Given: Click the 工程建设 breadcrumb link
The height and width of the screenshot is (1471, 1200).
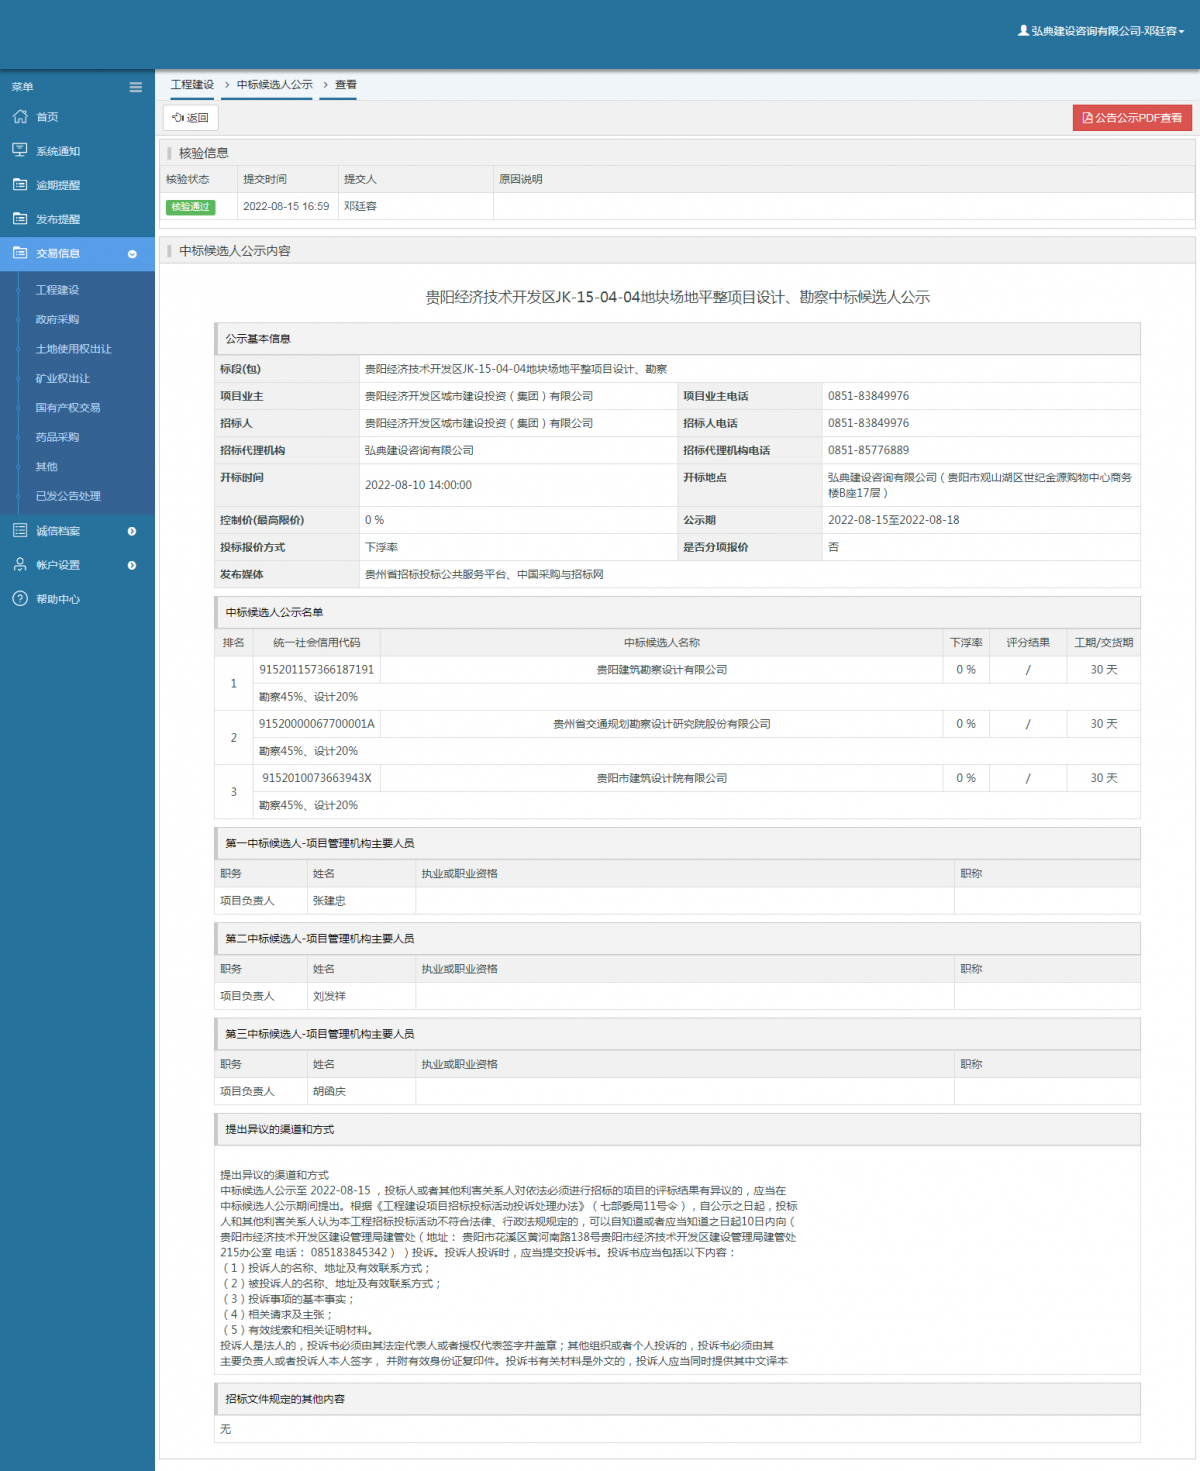Looking at the screenshot, I should click(x=192, y=85).
